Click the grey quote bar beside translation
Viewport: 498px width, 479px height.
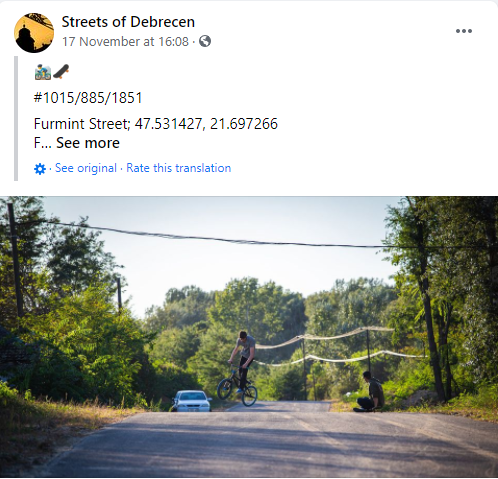click(16, 118)
